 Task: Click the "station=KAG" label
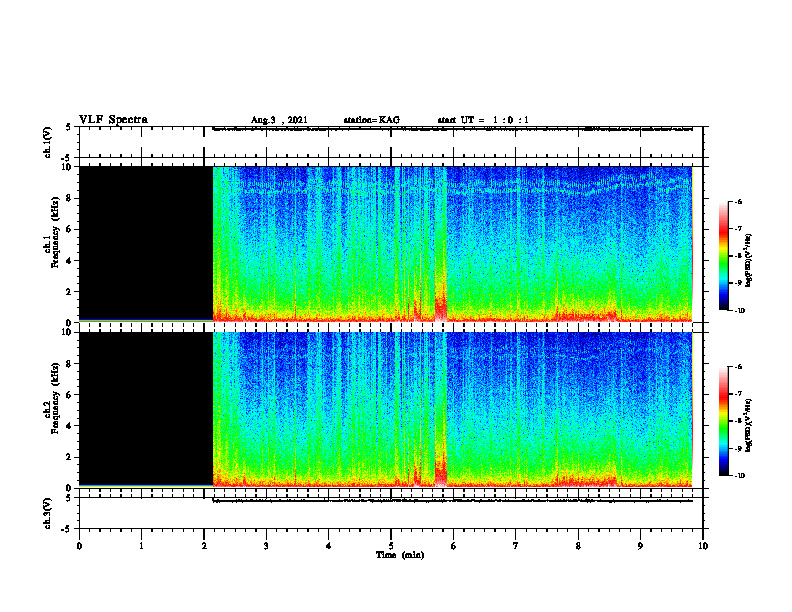(x=371, y=120)
